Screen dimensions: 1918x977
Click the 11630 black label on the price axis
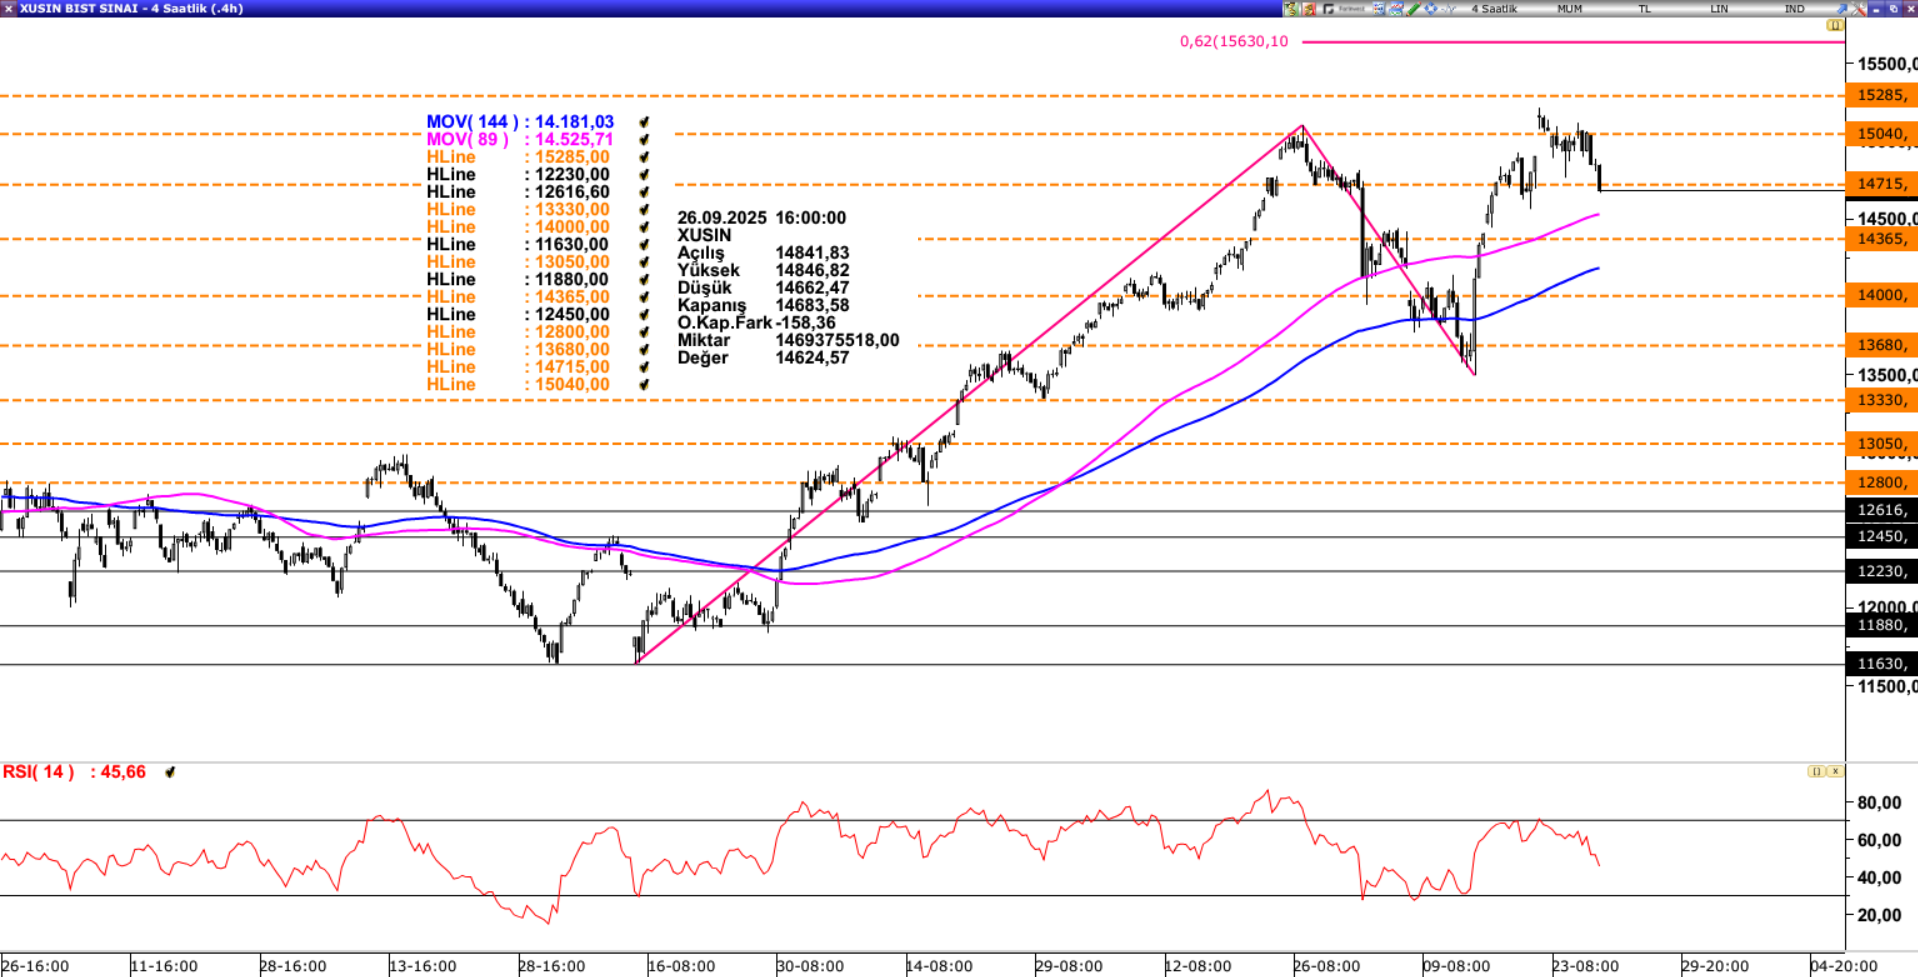1880,664
